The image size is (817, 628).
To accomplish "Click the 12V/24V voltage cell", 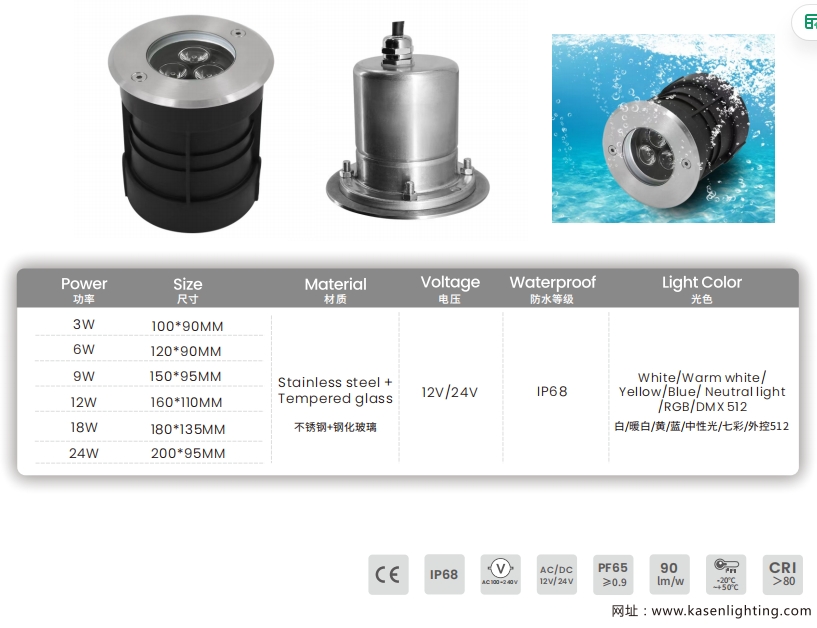I will coord(449,392).
